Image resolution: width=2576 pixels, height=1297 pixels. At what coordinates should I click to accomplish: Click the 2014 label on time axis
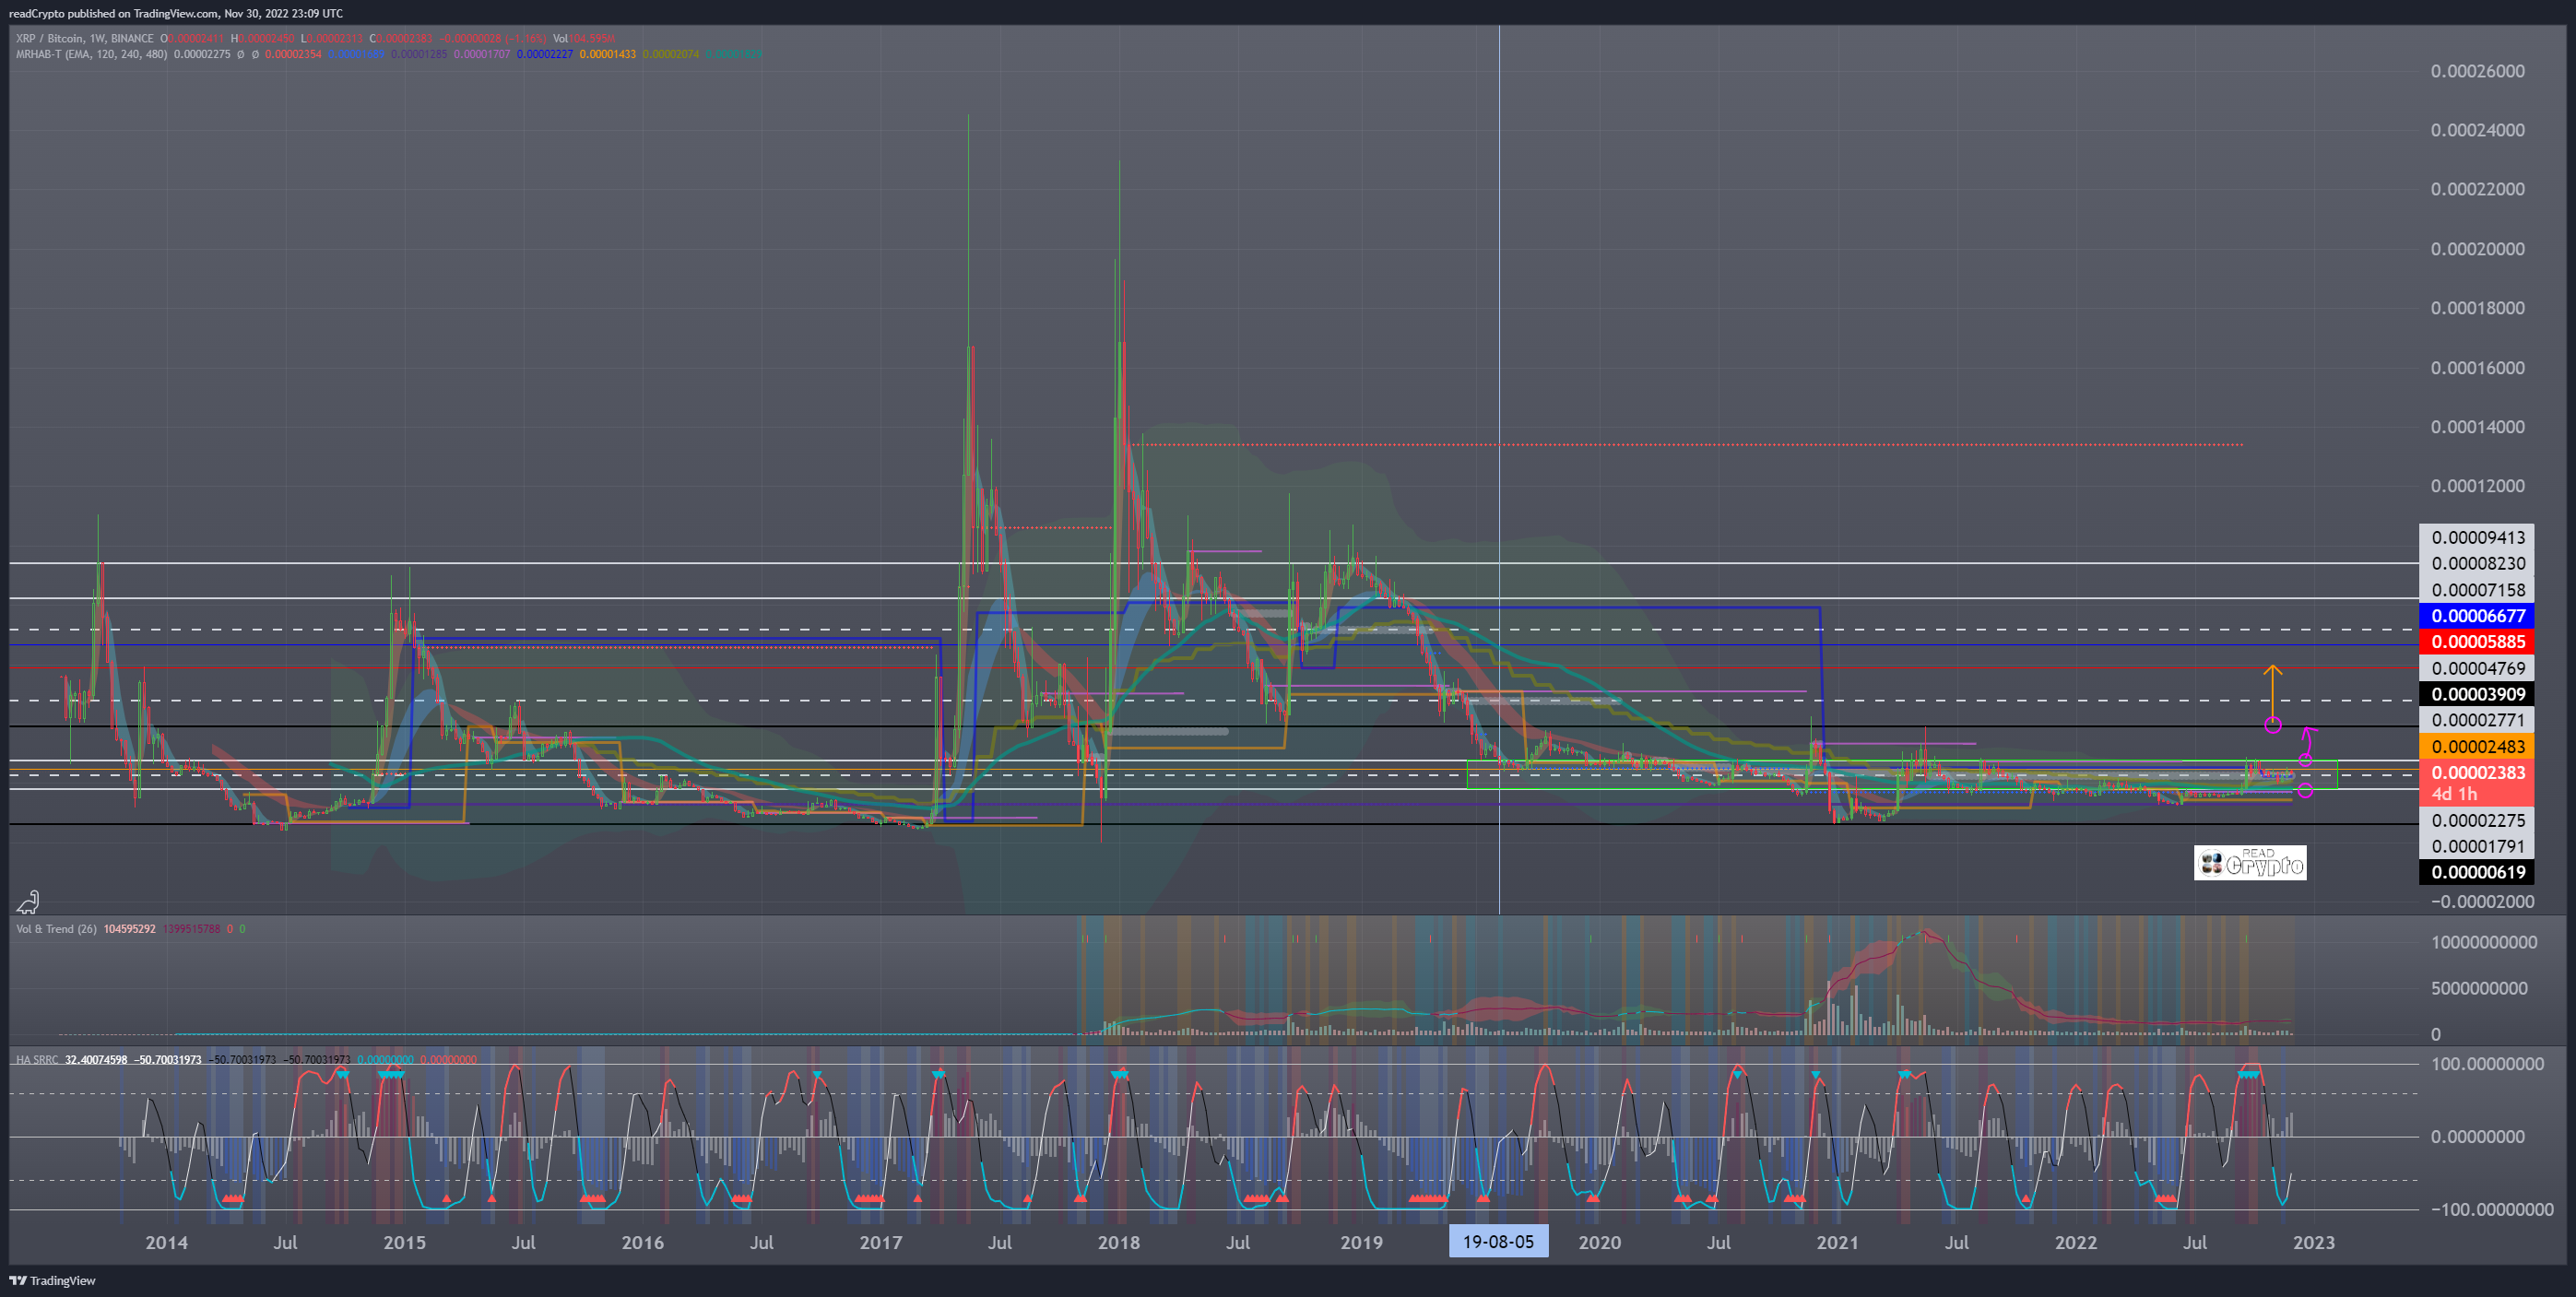(166, 1242)
